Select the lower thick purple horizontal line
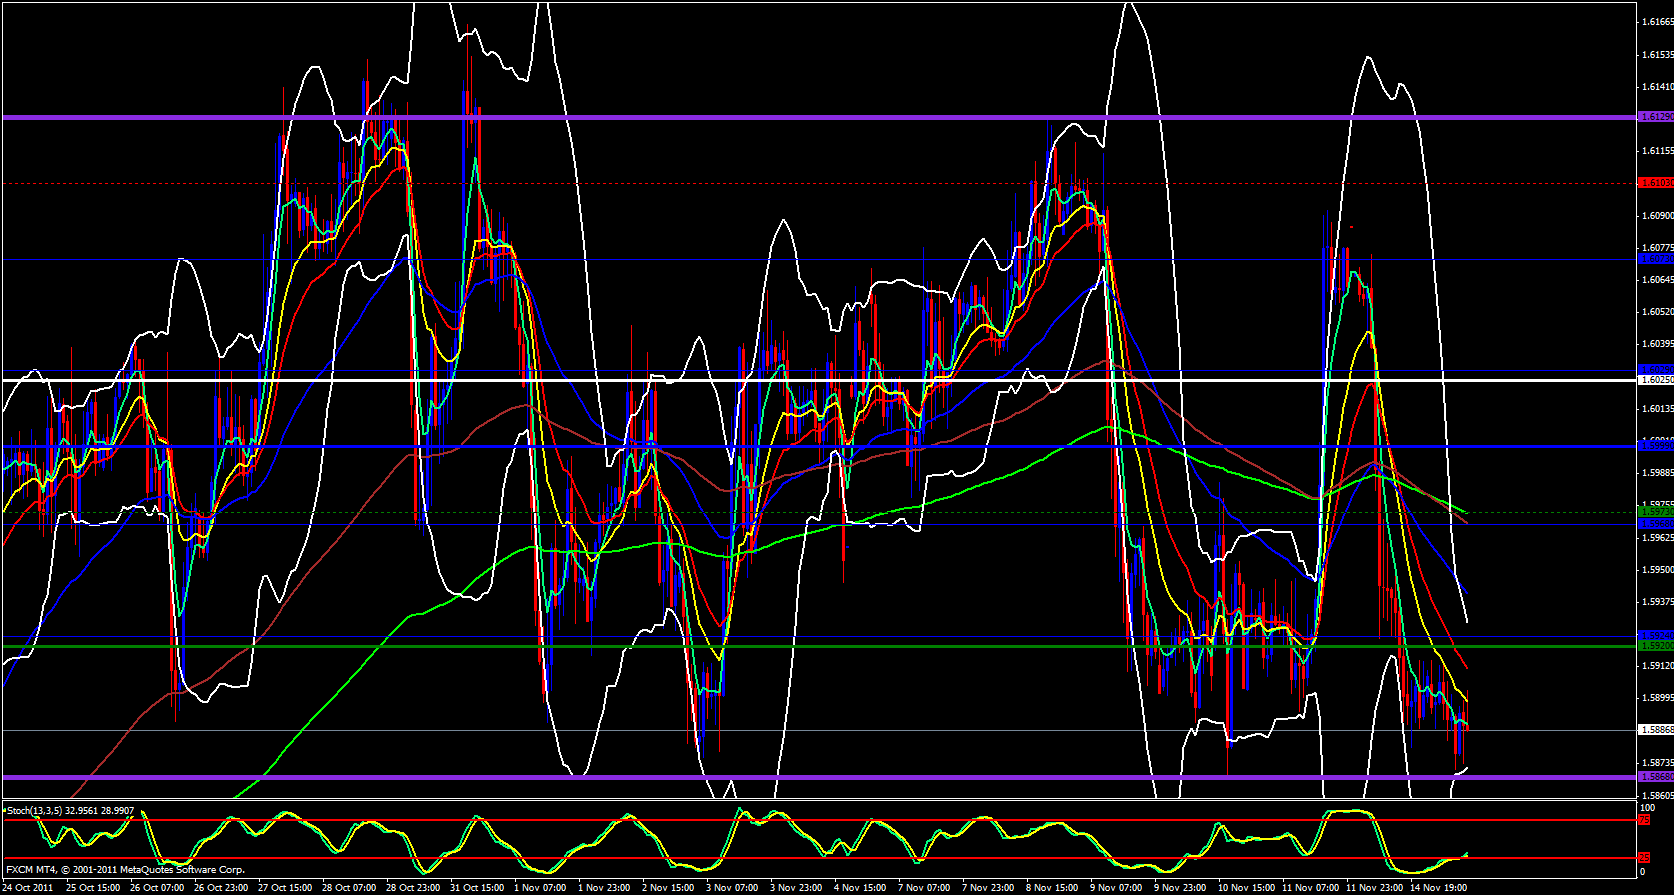1674x895 pixels. pyautogui.click(x=800, y=777)
